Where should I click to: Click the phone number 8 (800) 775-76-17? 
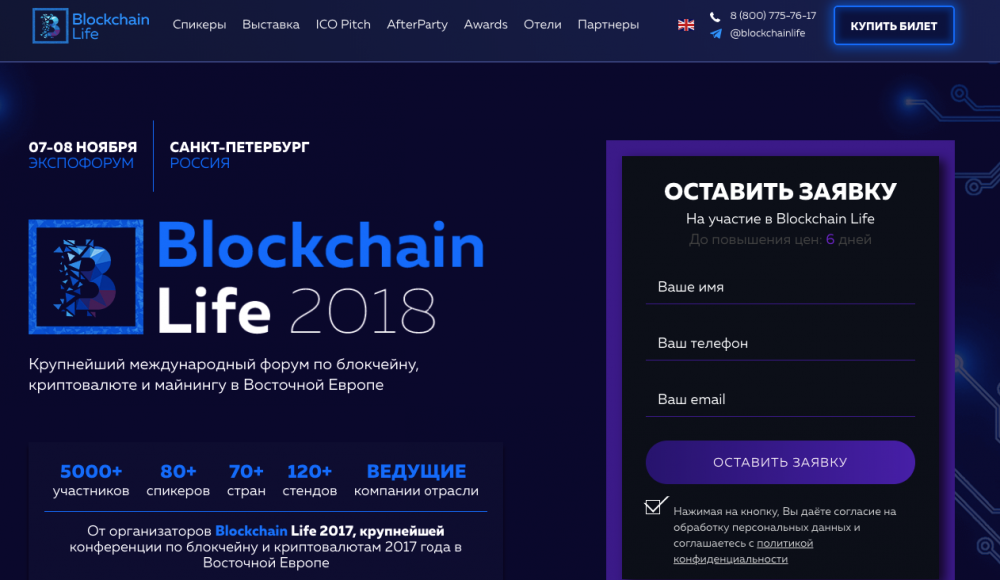[773, 16]
